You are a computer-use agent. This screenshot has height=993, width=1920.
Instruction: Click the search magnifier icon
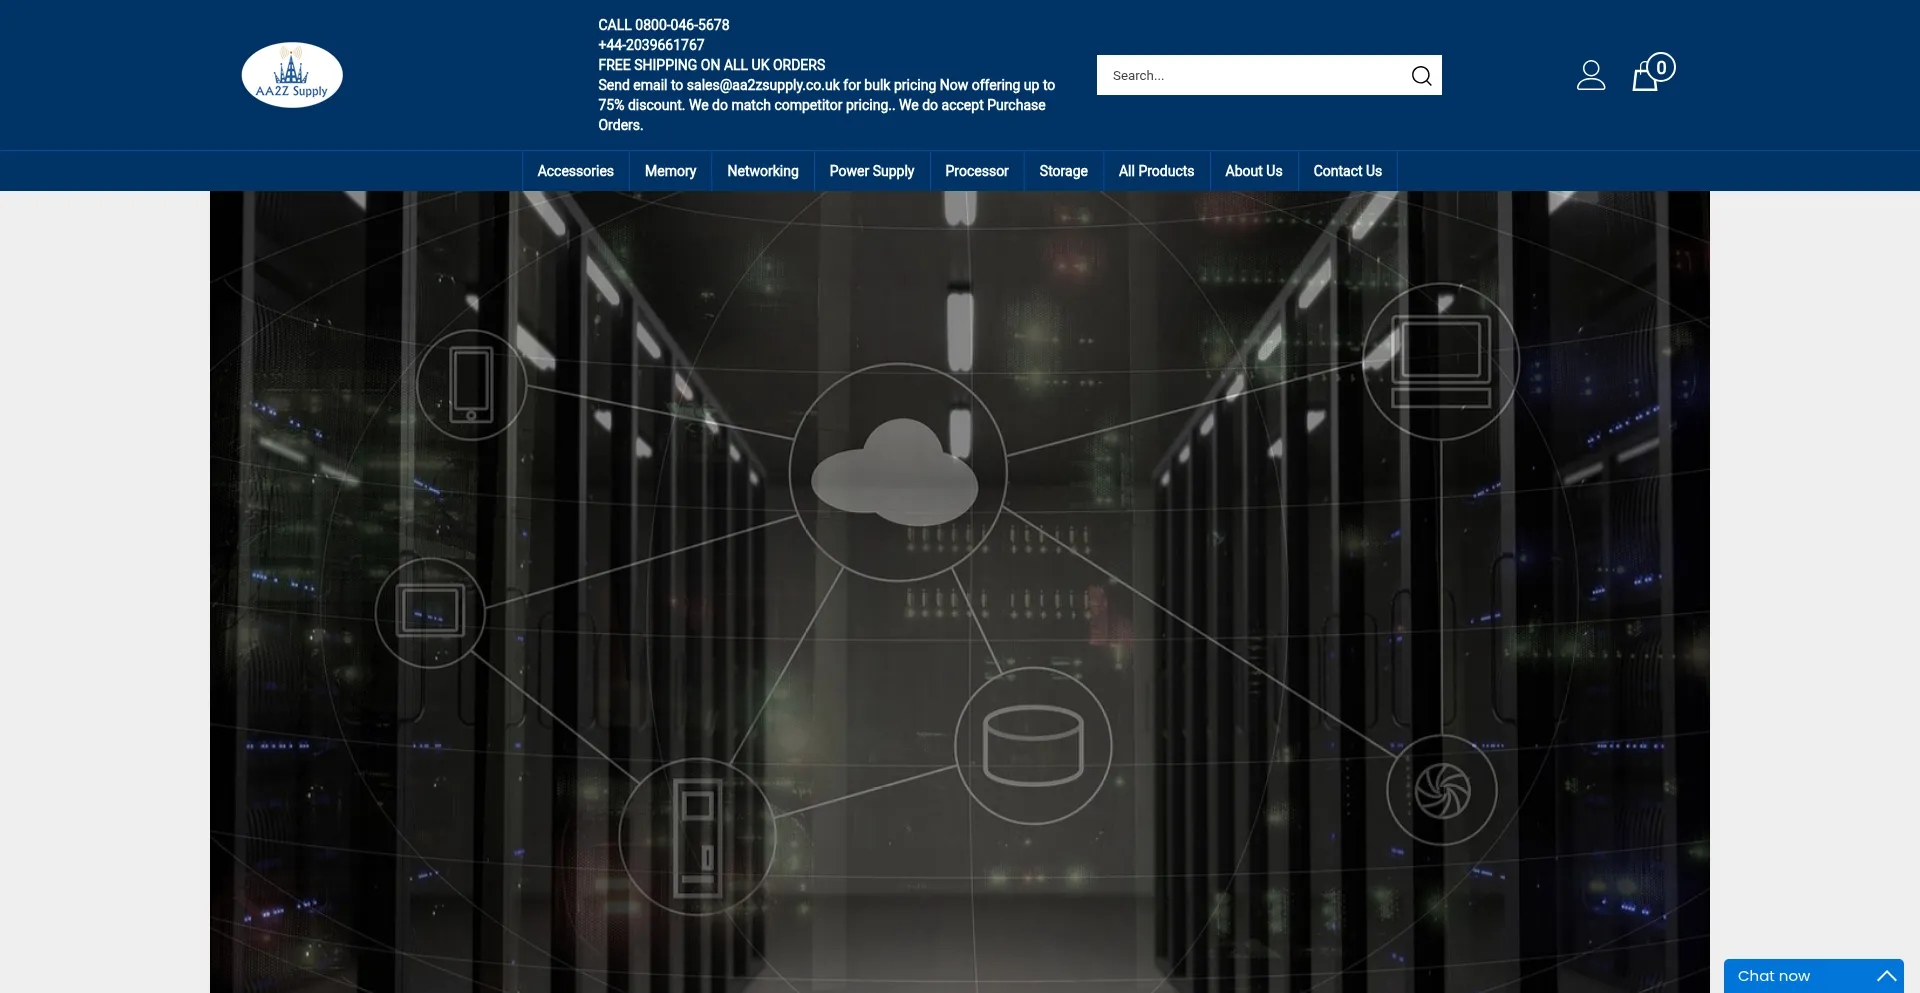pos(1421,76)
